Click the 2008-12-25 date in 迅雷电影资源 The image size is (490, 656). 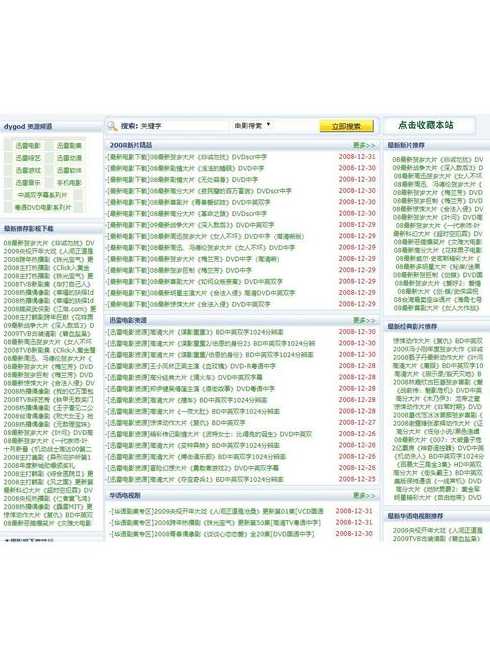[357, 479]
